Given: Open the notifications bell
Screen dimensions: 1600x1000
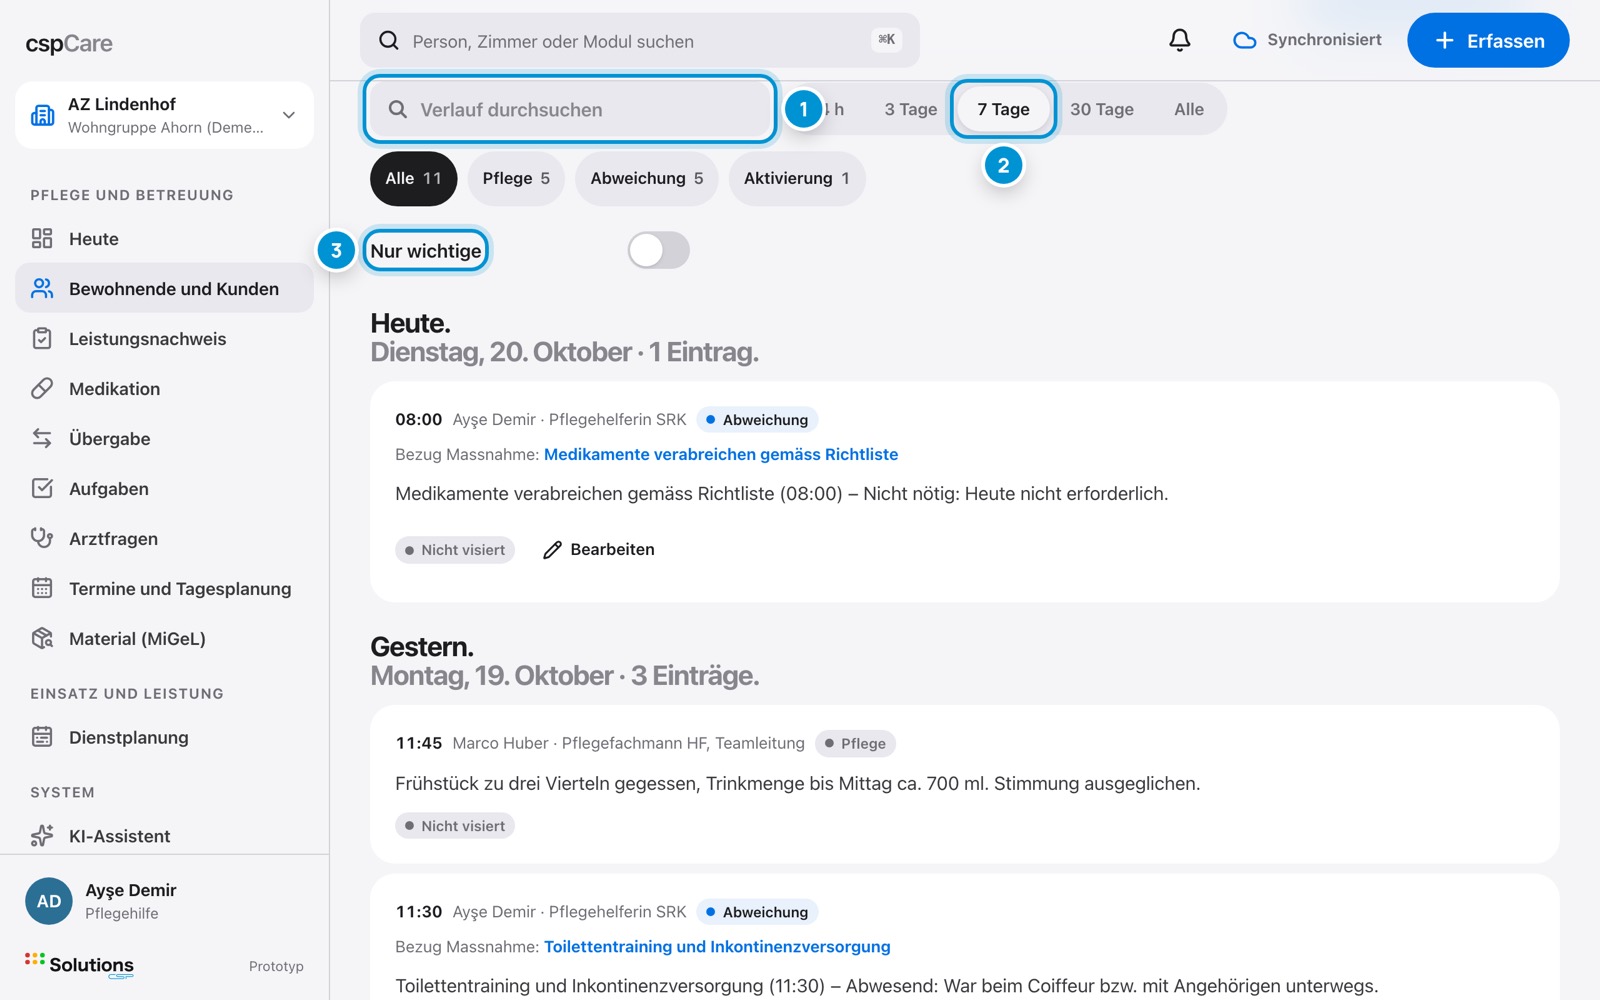Looking at the screenshot, I should pyautogui.click(x=1180, y=40).
